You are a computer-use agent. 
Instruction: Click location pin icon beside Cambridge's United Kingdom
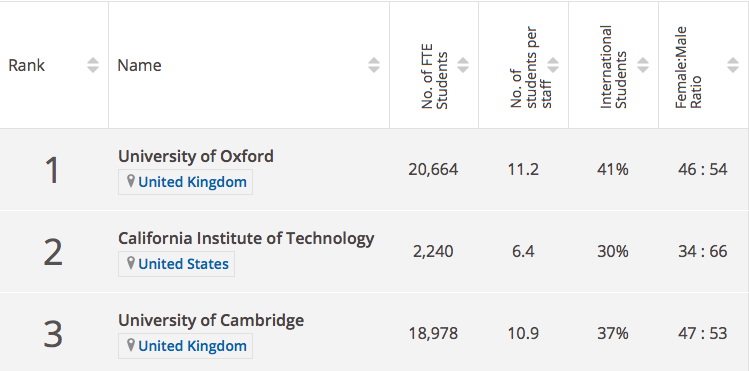tap(130, 346)
